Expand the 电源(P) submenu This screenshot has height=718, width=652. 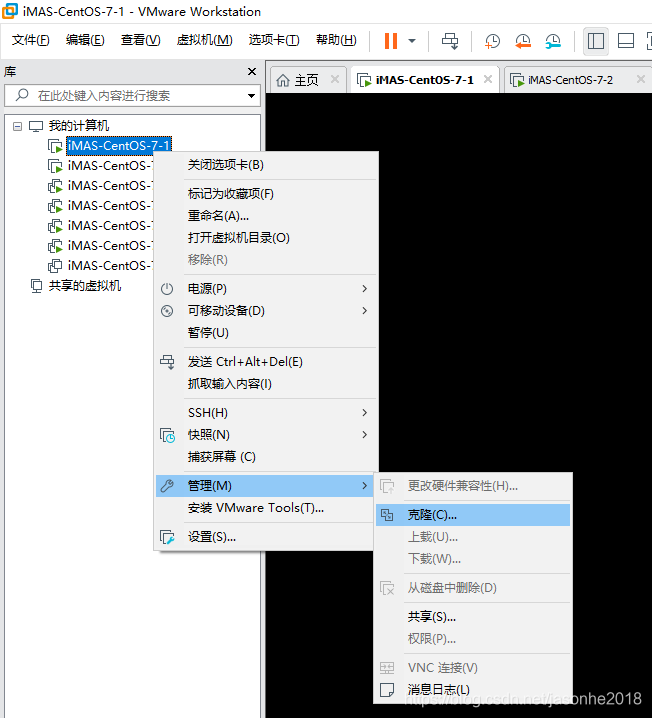267,288
